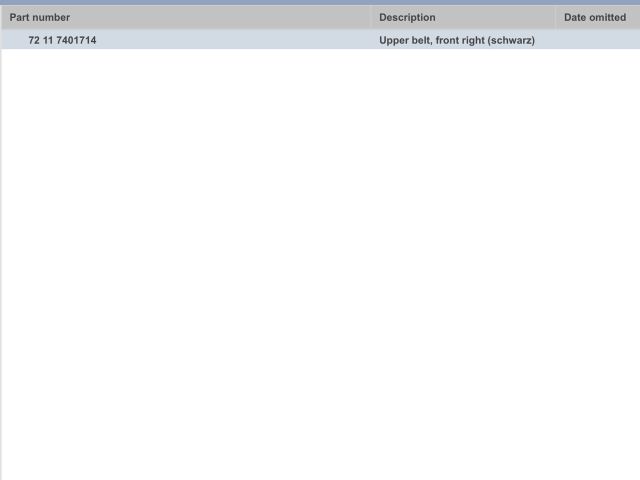Screen dimensions: 640x480
Task: Click the Date omitted column header
Action: coord(595,17)
